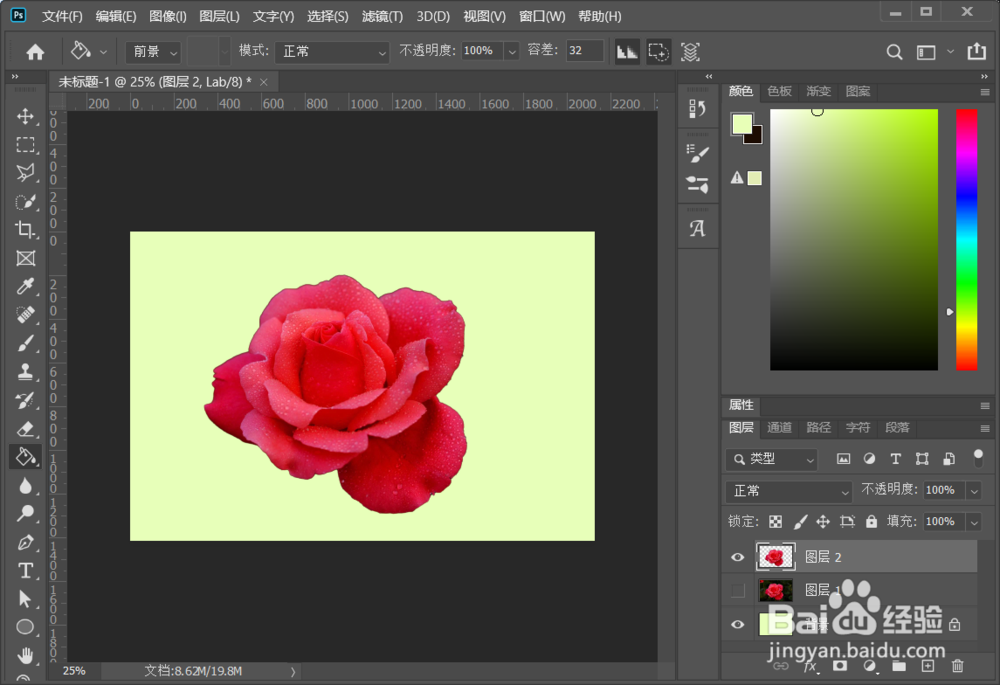The height and width of the screenshot is (685, 1000).
Task: Select the Eraser tool
Action: coord(25,428)
